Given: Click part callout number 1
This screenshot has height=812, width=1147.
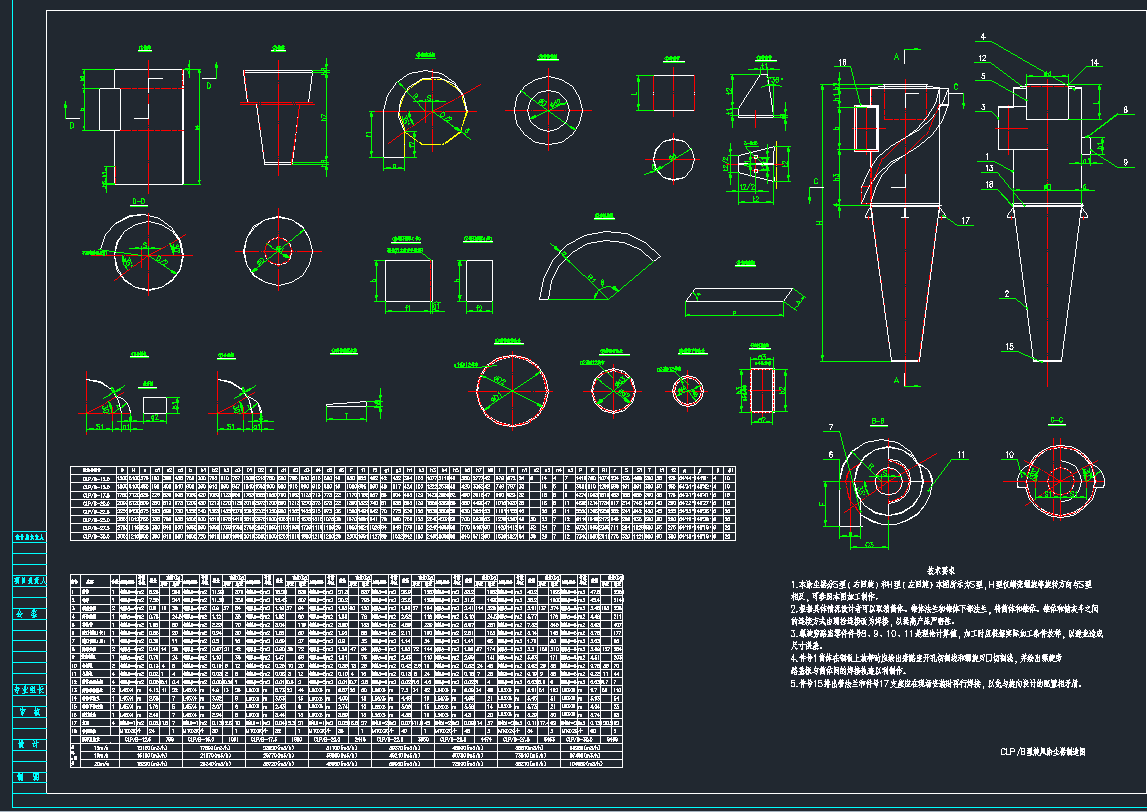Looking at the screenshot, I should 987,156.
